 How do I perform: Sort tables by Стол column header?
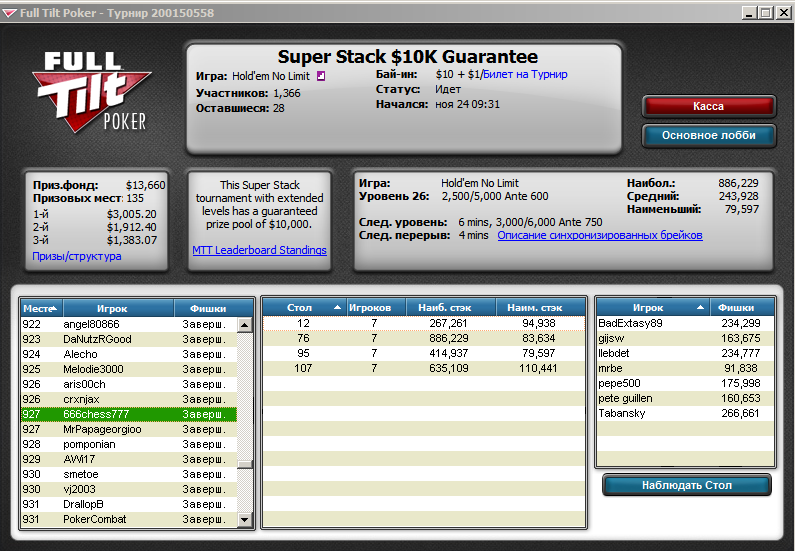tap(304, 307)
